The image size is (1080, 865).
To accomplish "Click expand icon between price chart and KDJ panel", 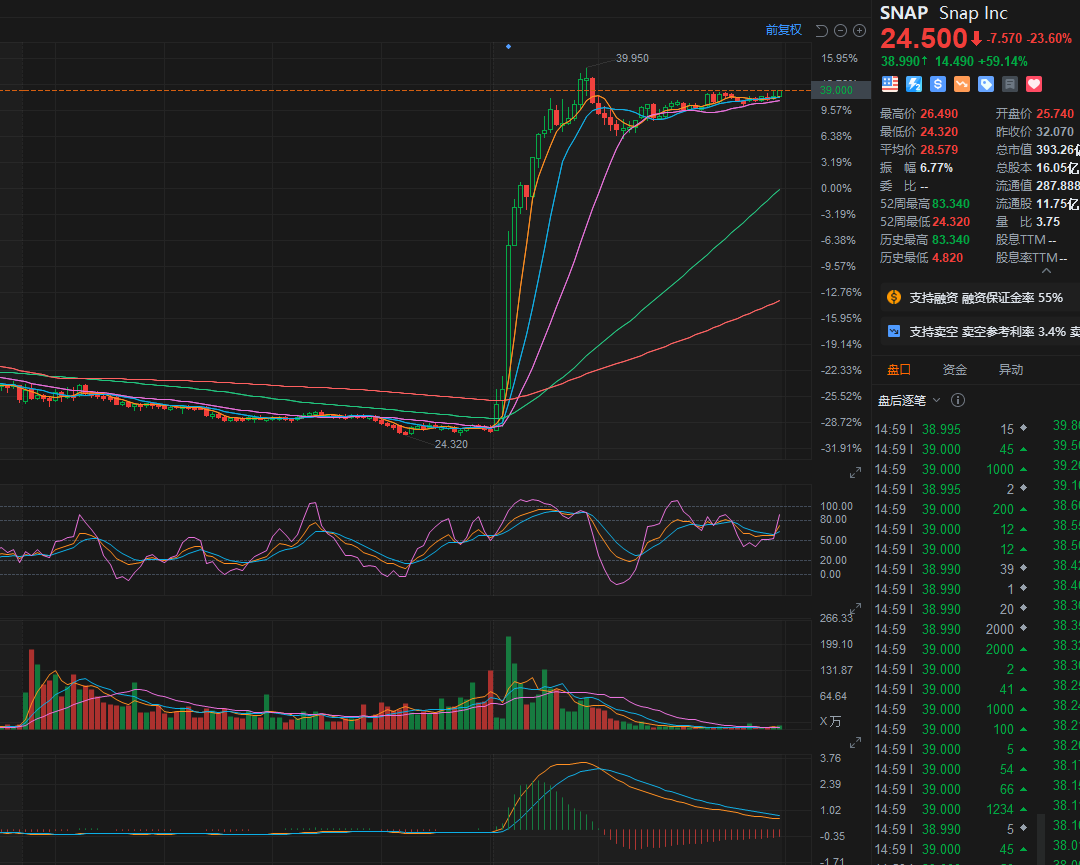I will [x=855, y=473].
